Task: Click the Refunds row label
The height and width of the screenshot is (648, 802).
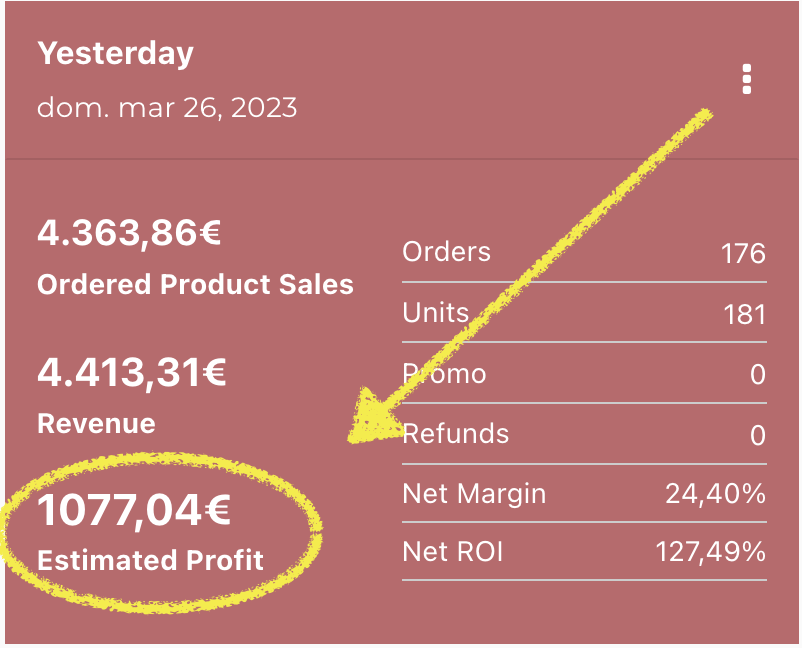Action: 456,434
